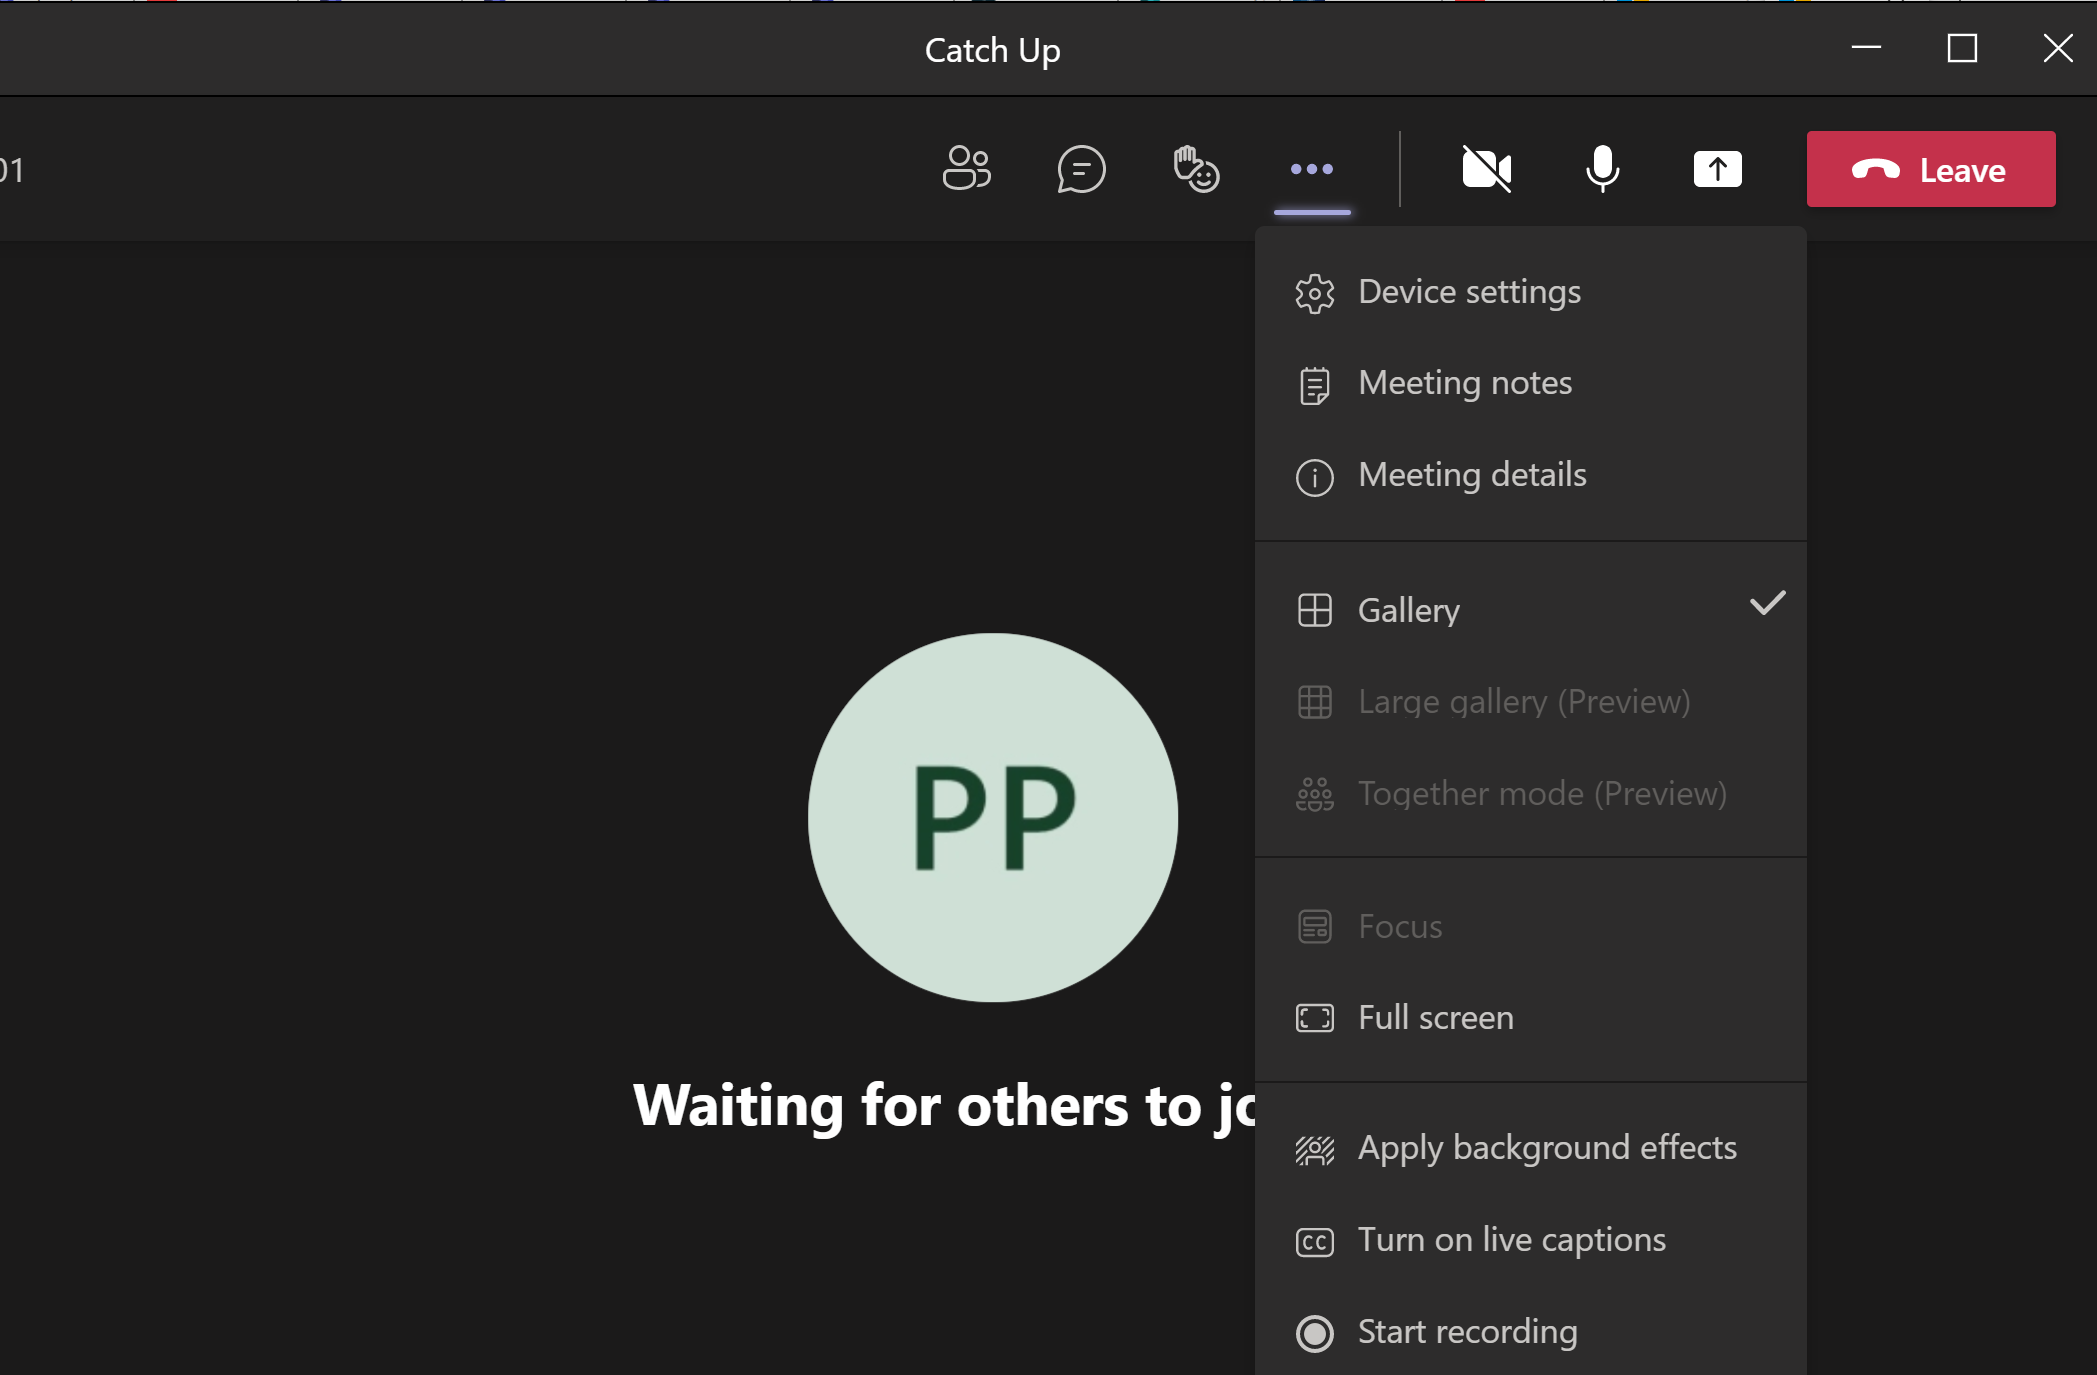Click the Meeting details info icon
Screen dimensions: 2097x1375
[x=1314, y=477]
